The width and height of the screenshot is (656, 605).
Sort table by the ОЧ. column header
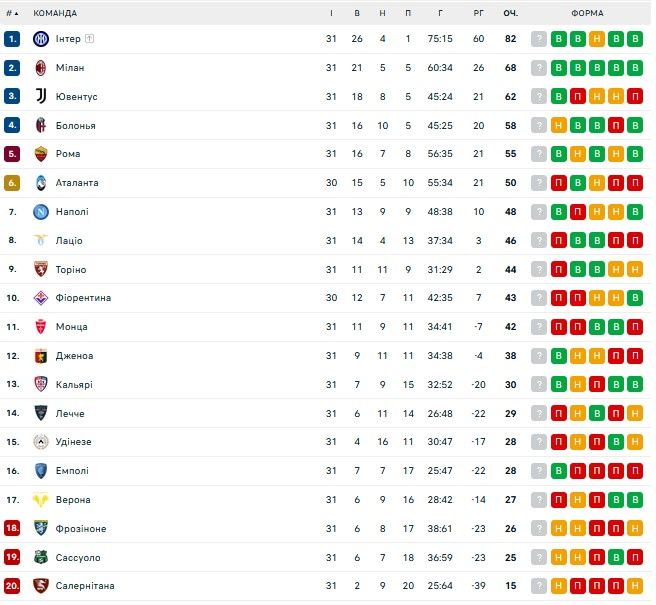(510, 13)
